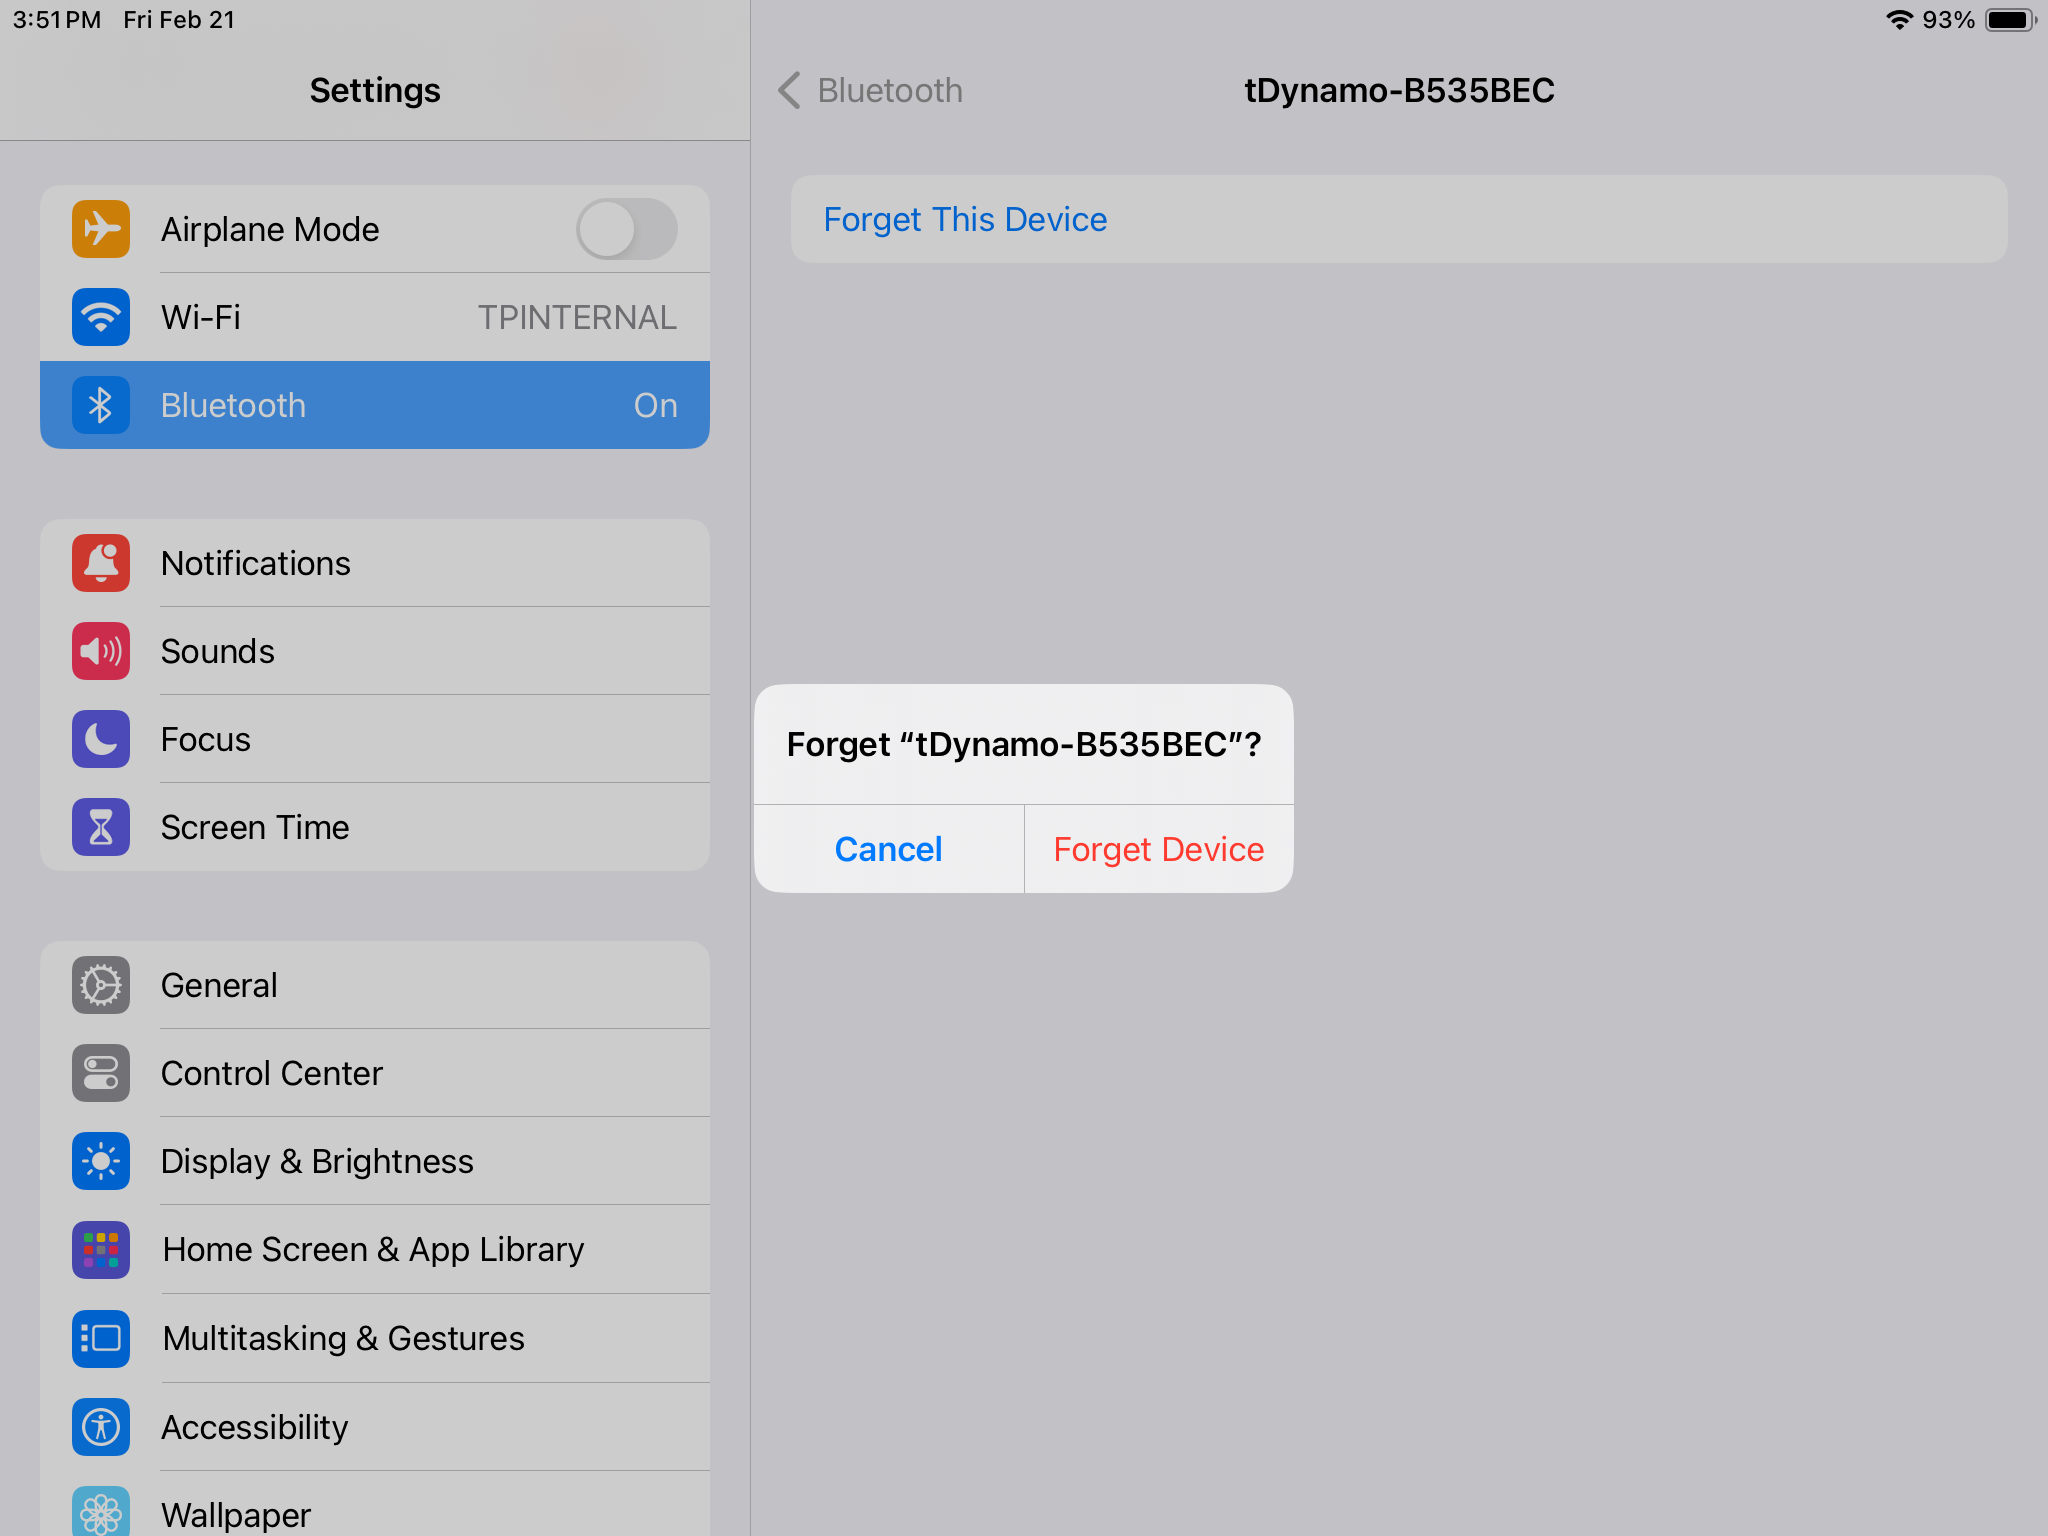Image resolution: width=2048 pixels, height=1536 pixels.
Task: Tap the Screen Time hourglass icon
Action: click(101, 827)
